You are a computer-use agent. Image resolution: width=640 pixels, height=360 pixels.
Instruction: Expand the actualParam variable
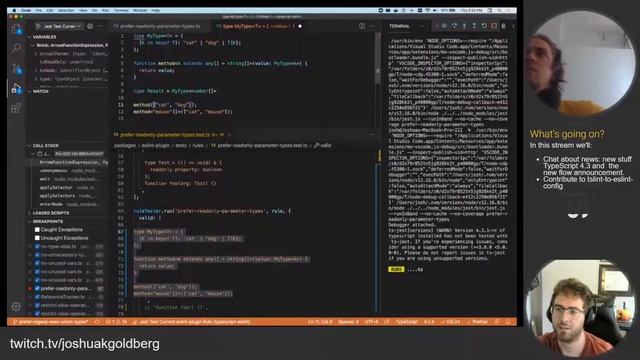(71, 53)
